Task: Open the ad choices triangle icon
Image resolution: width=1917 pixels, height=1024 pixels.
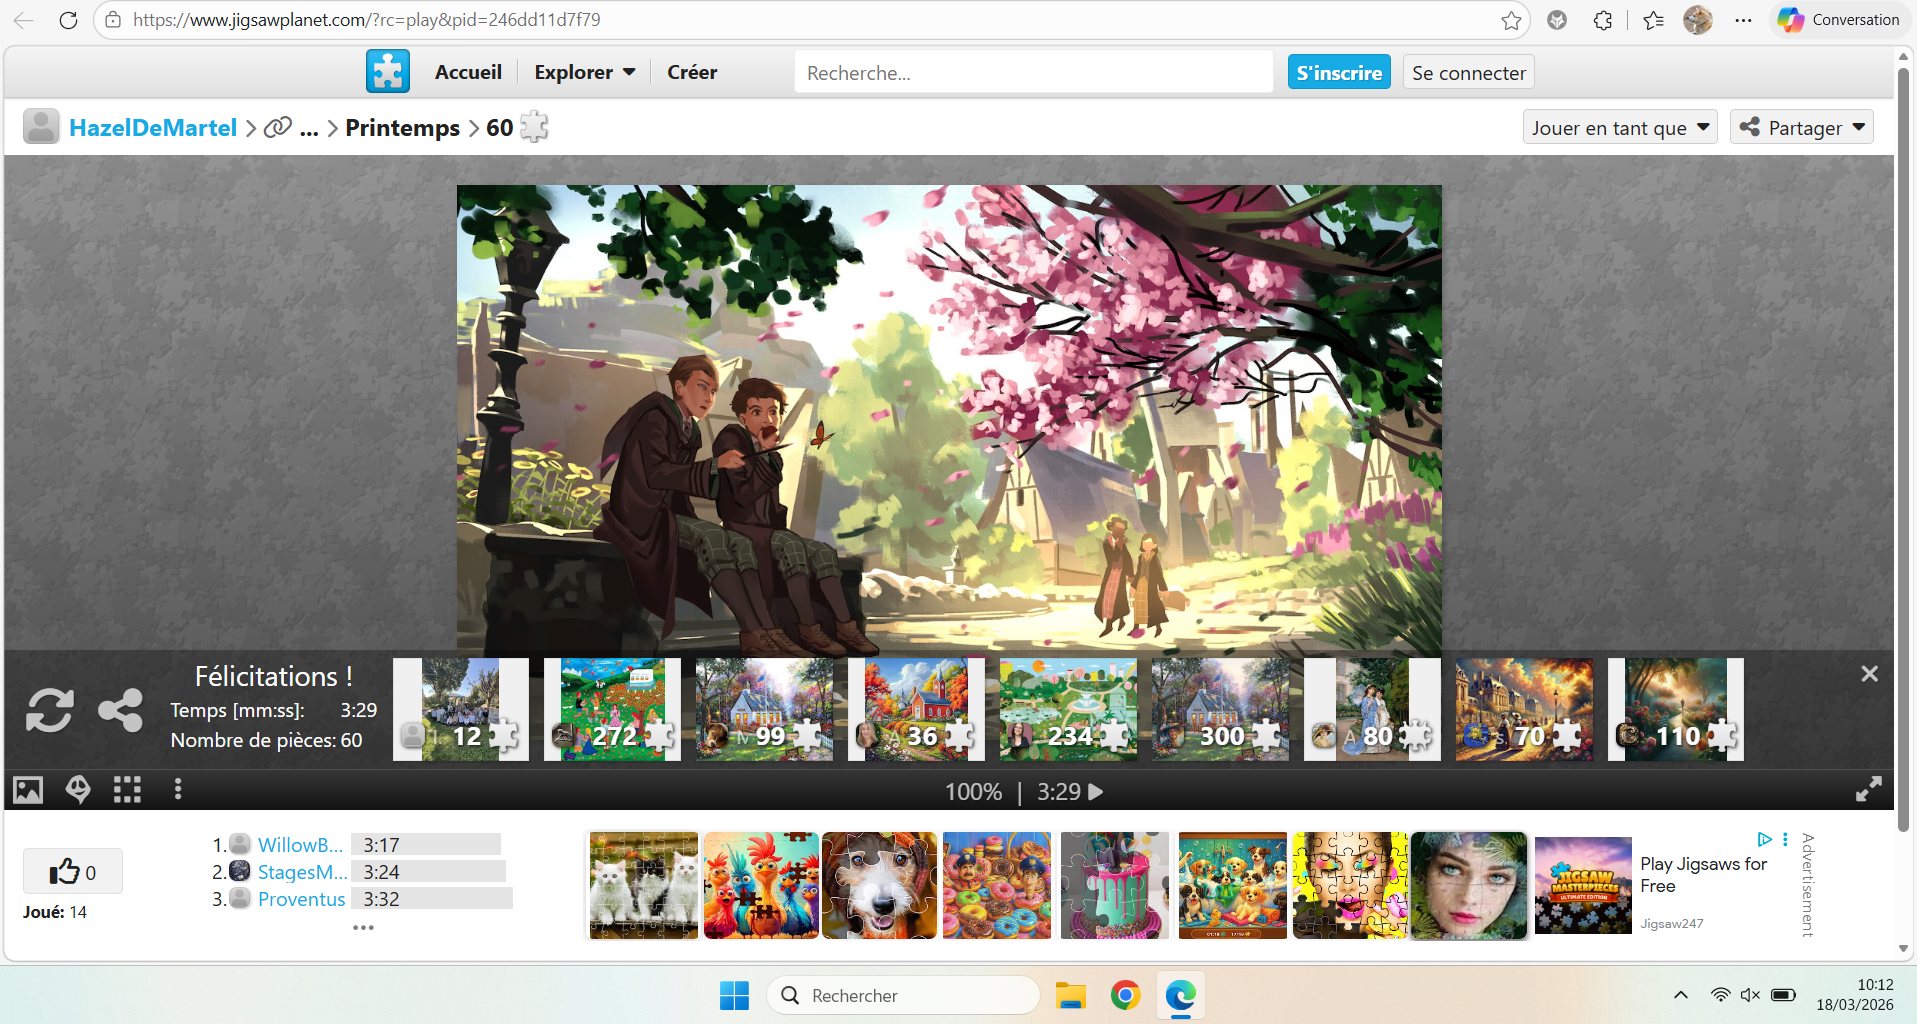Action: tap(1765, 839)
